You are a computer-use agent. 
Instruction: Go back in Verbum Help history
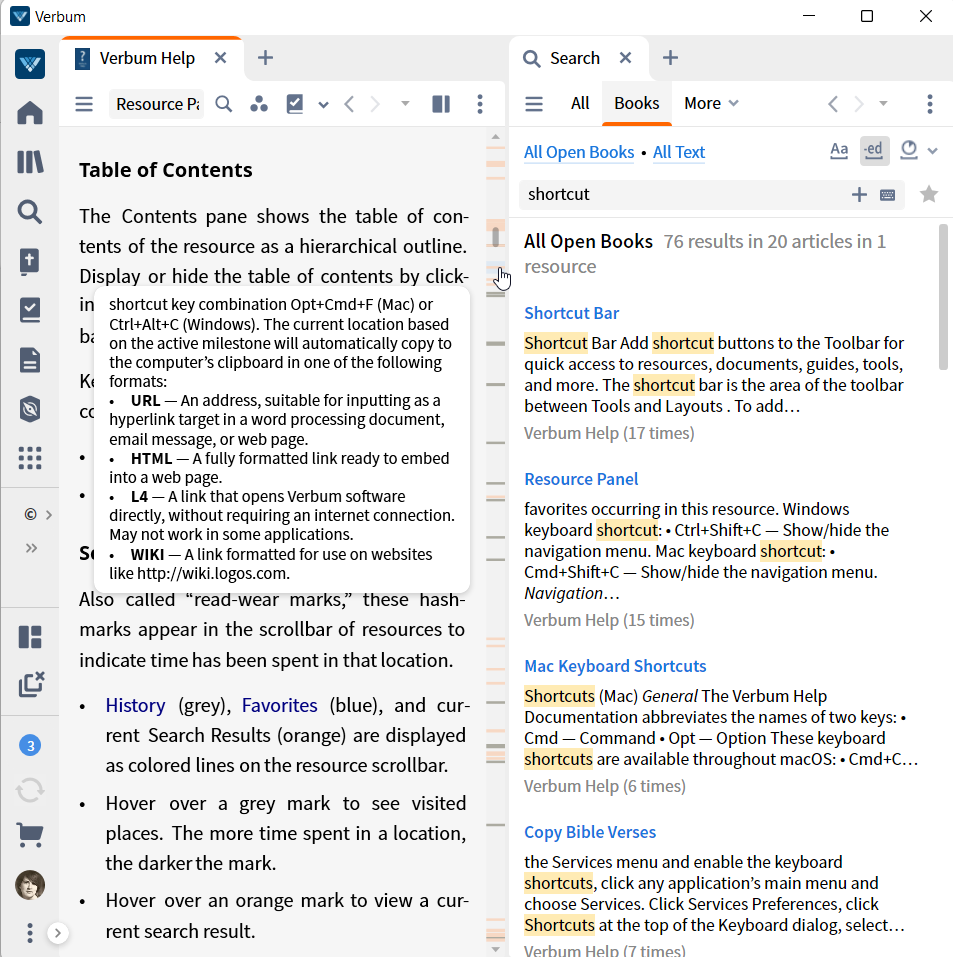[x=349, y=104]
